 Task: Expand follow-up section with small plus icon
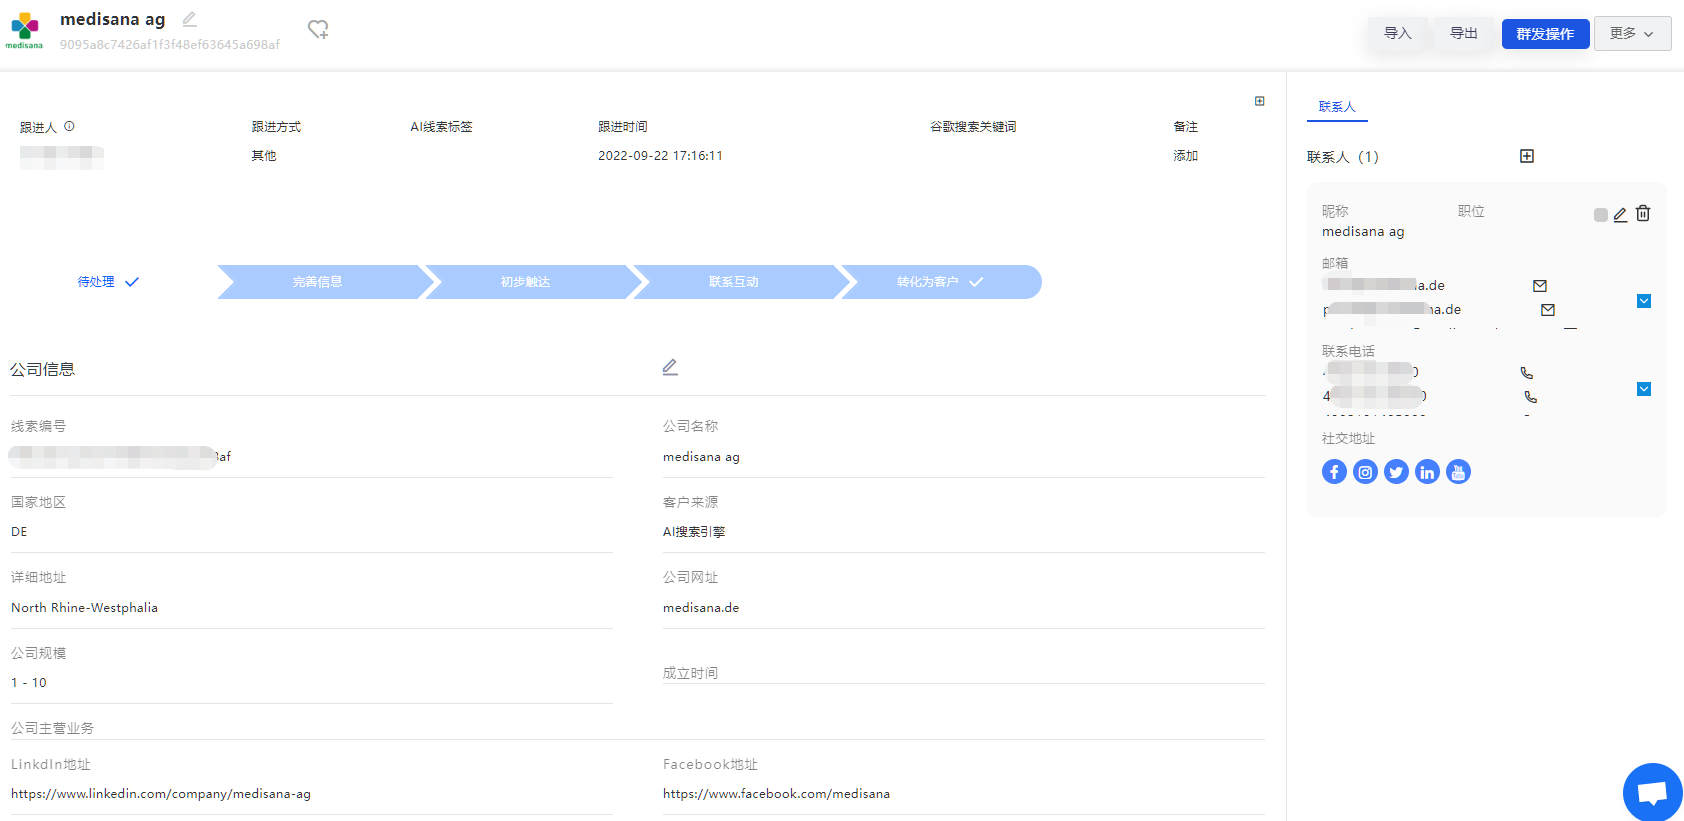pos(1260,101)
